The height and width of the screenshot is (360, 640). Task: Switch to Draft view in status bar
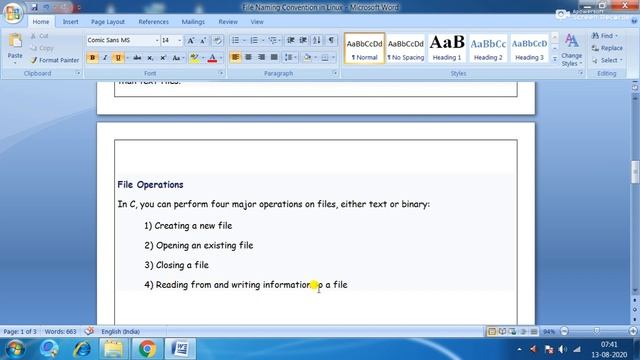[x=533, y=331]
